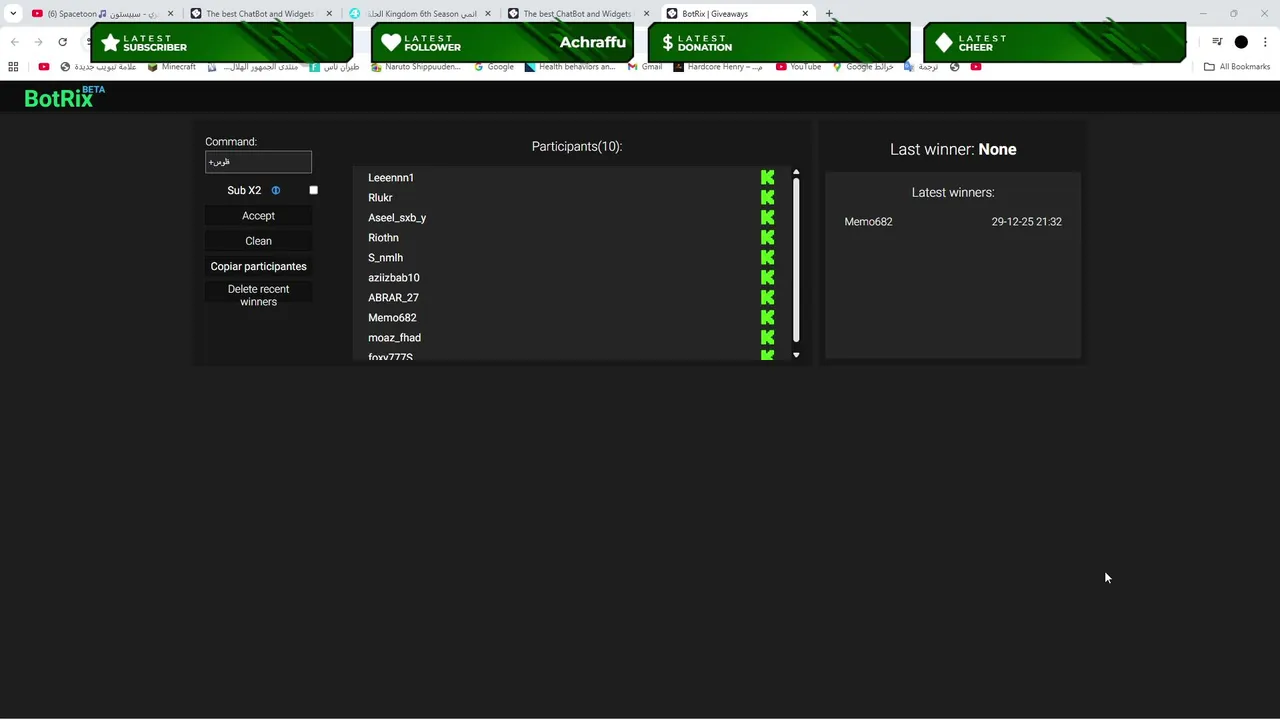This screenshot has height=720, width=1280.
Task: Switch to the first 'The best ChatBot and Widgets' tab
Action: (x=260, y=14)
